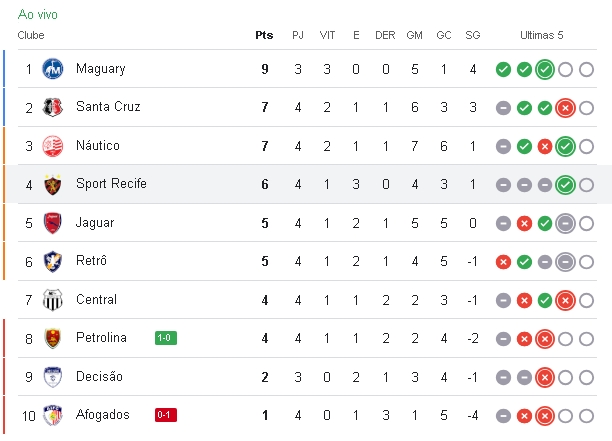The height and width of the screenshot is (441, 612).
Task: Open Afogados' live 0-1 score badge
Action: click(166, 415)
